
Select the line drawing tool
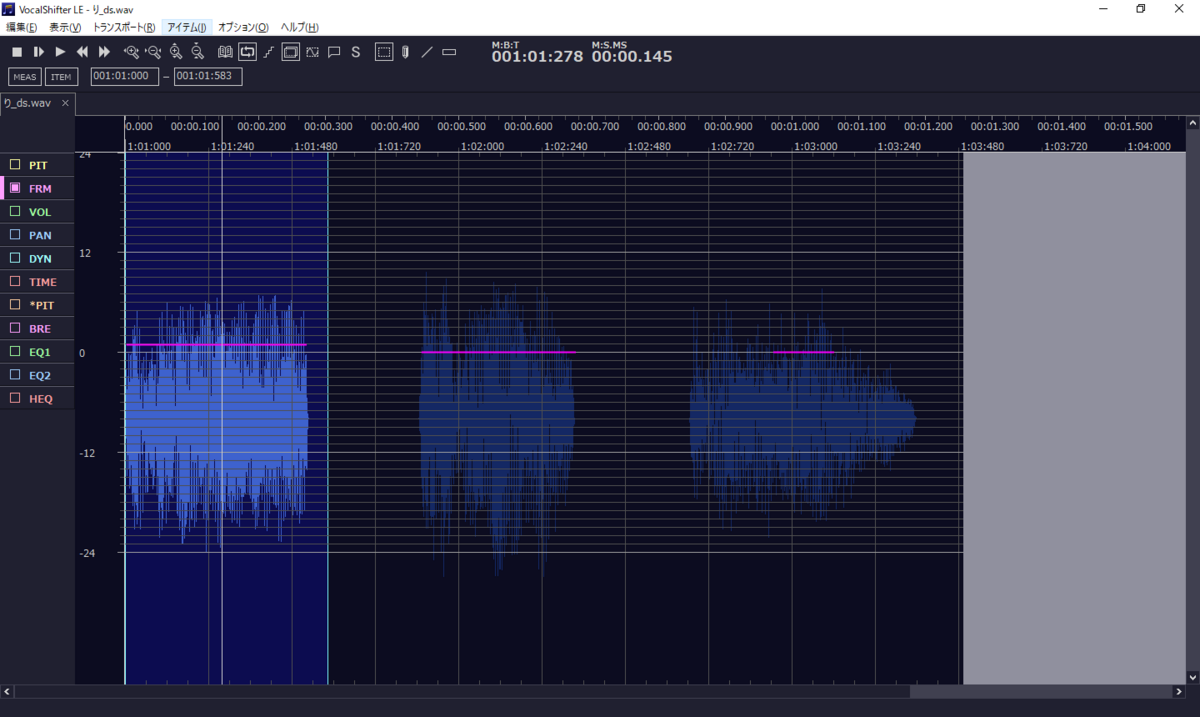pyautogui.click(x=427, y=52)
